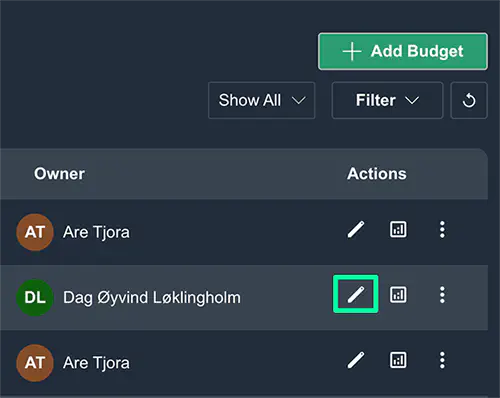This screenshot has width=500, height=398.
Task: Click the first AT avatar circle
Action: pyautogui.click(x=35, y=232)
